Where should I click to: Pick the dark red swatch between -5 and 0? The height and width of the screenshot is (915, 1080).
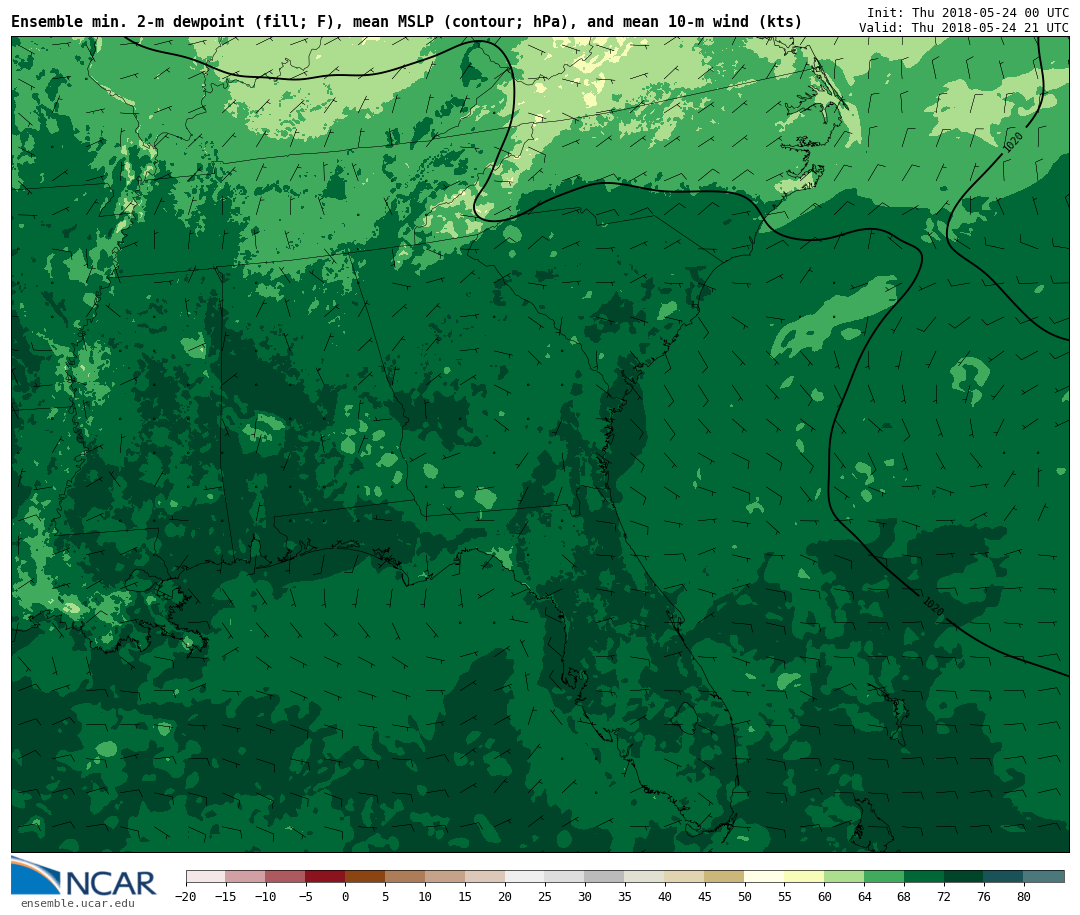point(325,876)
